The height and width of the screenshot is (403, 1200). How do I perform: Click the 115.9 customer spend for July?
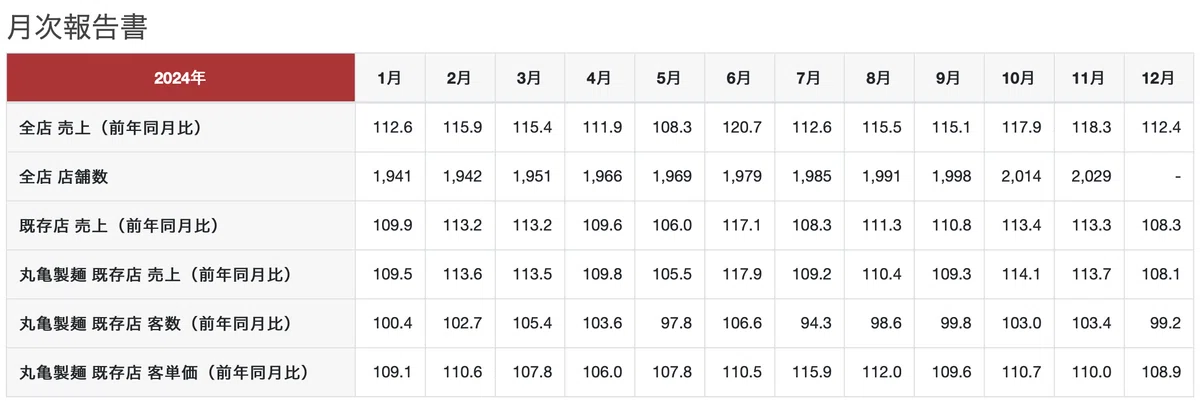point(812,373)
